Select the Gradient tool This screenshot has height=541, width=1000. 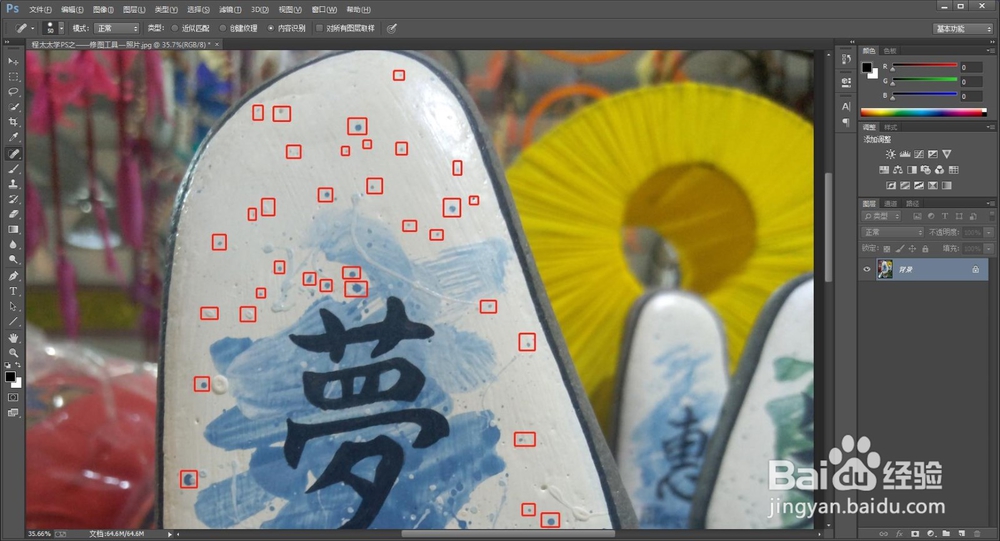tap(13, 230)
